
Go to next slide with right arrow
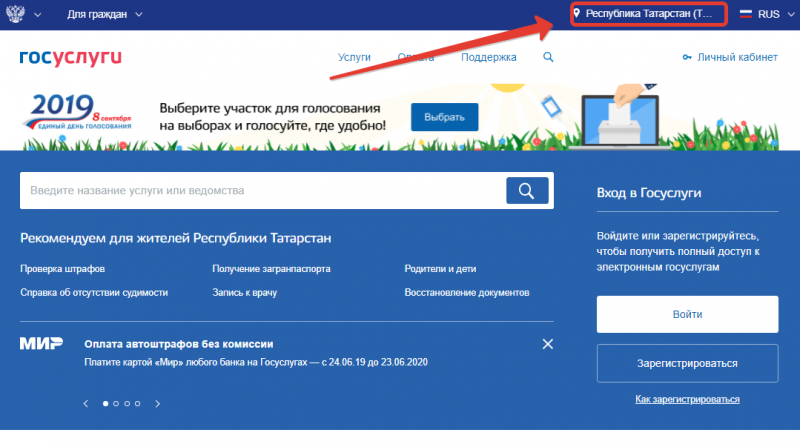(x=158, y=404)
